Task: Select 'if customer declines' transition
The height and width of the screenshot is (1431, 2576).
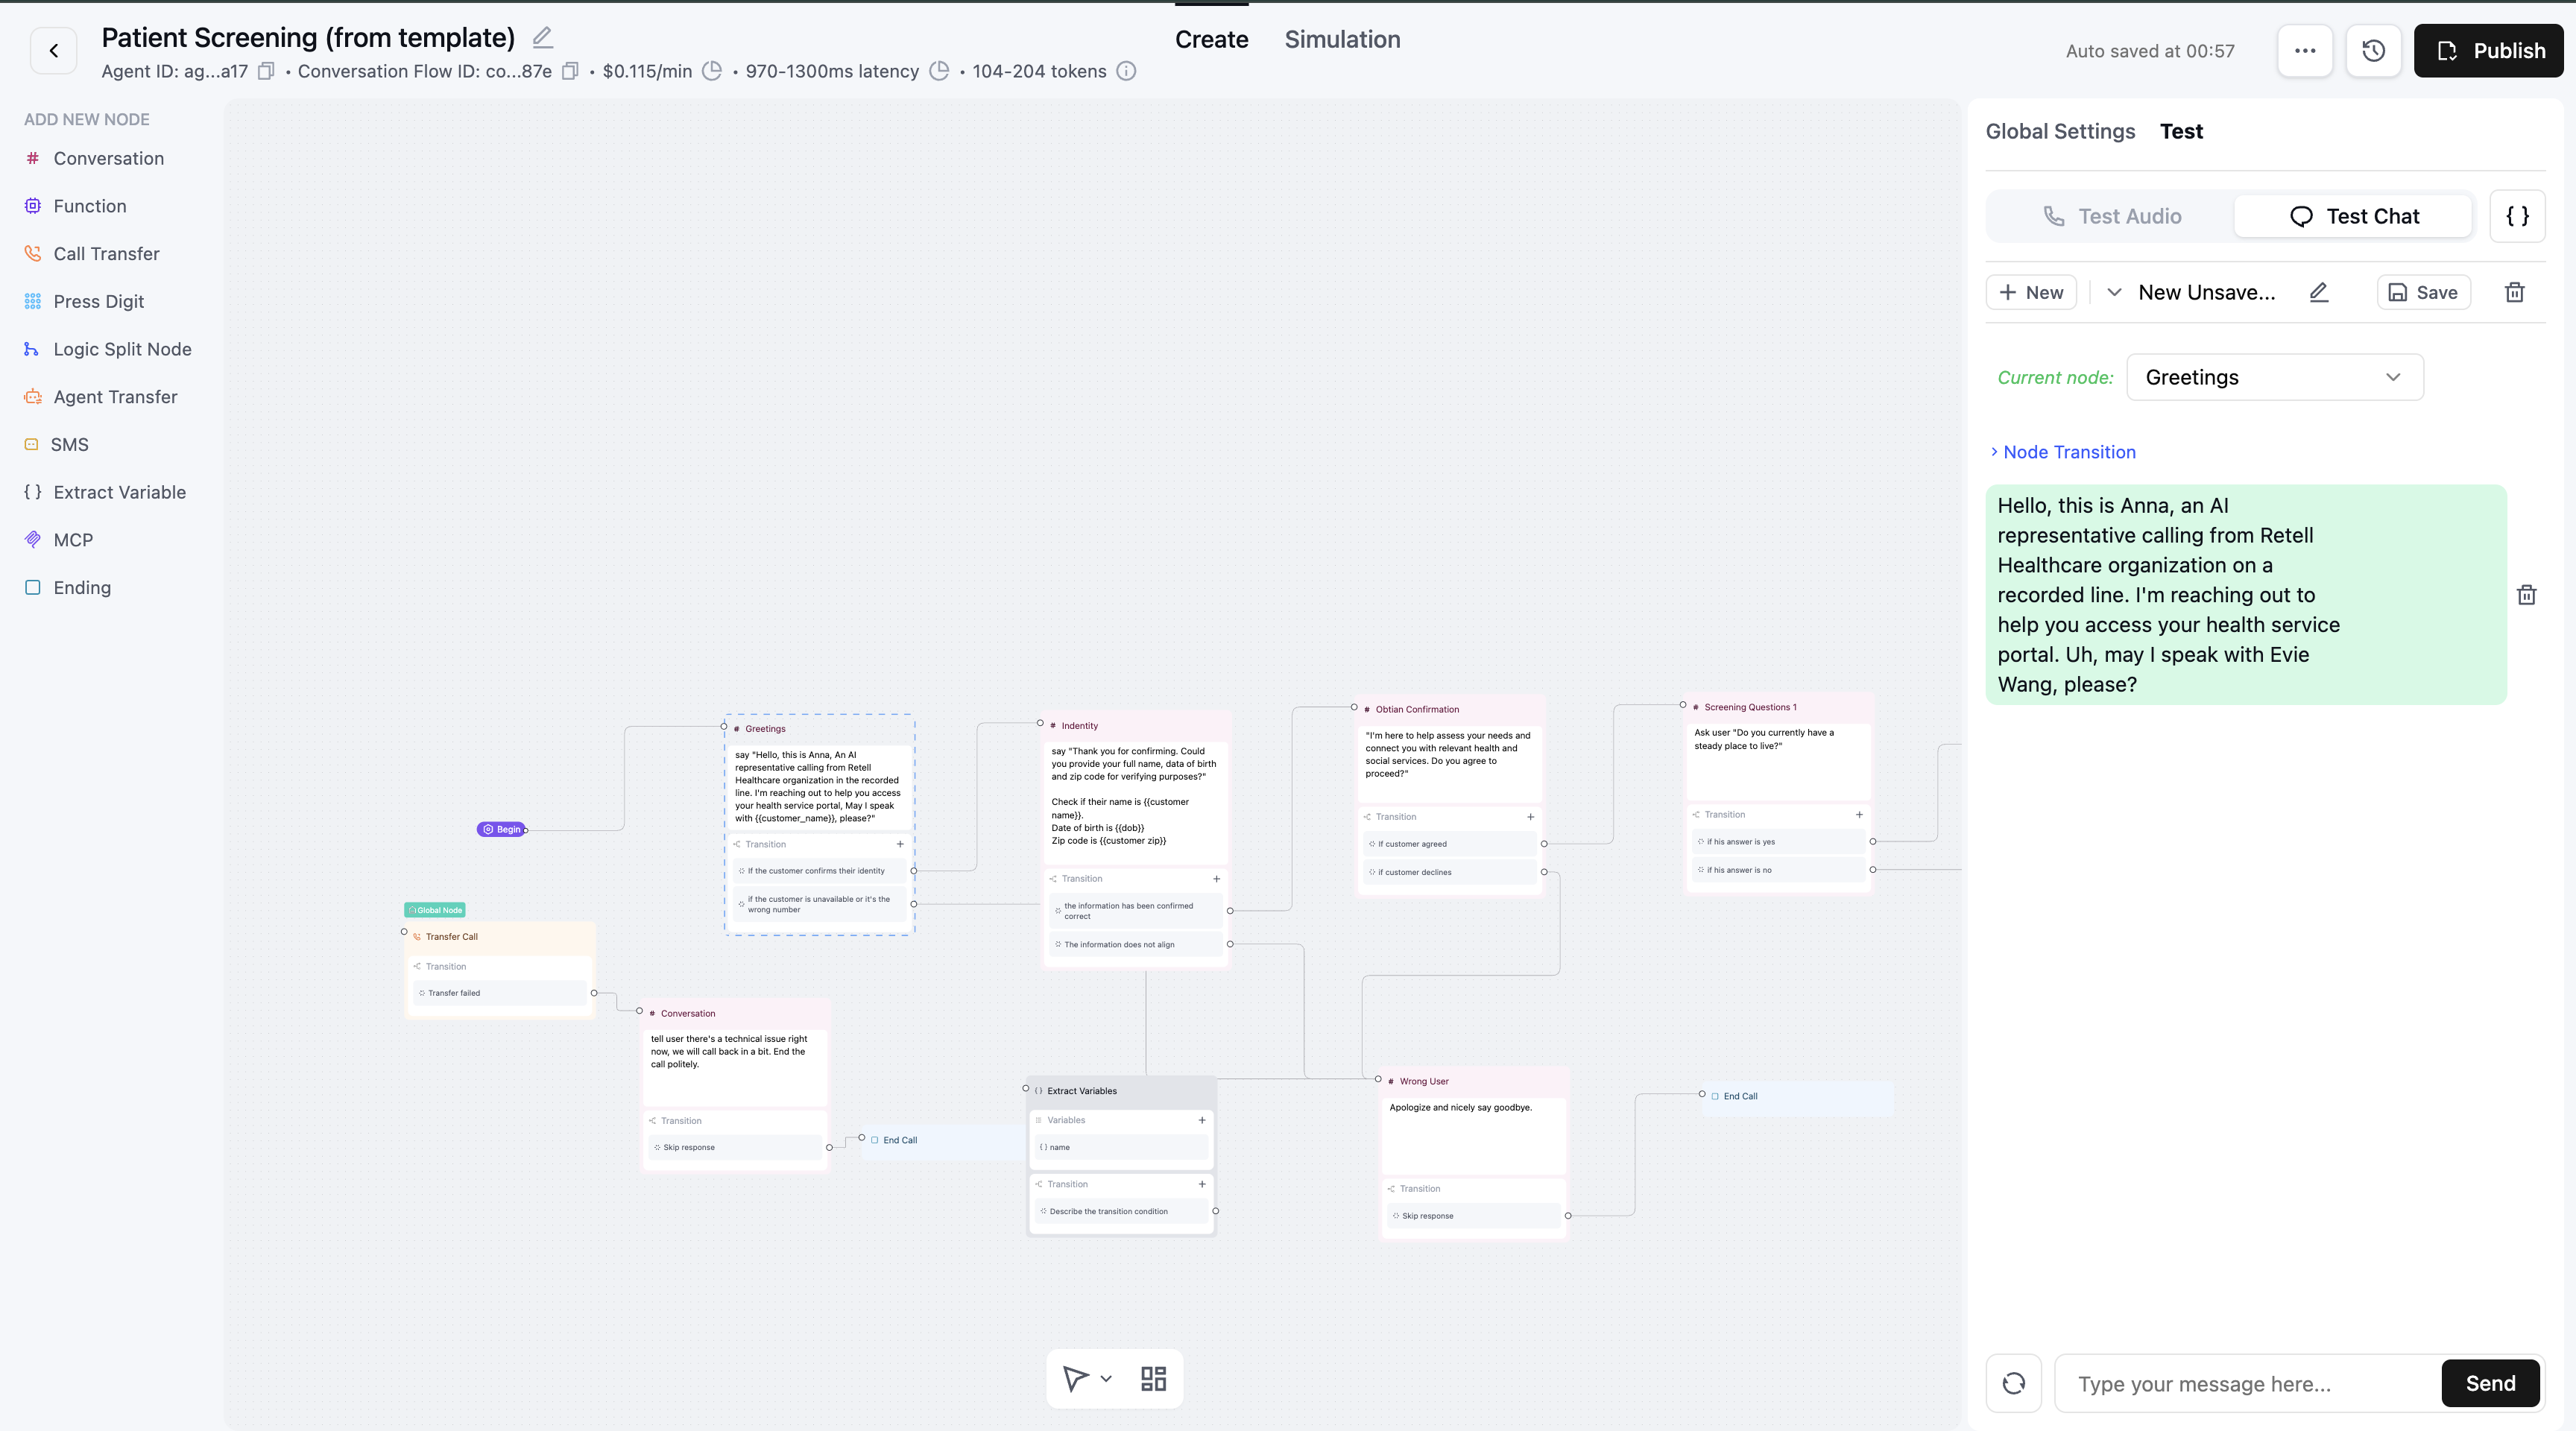Action: tap(1451, 872)
